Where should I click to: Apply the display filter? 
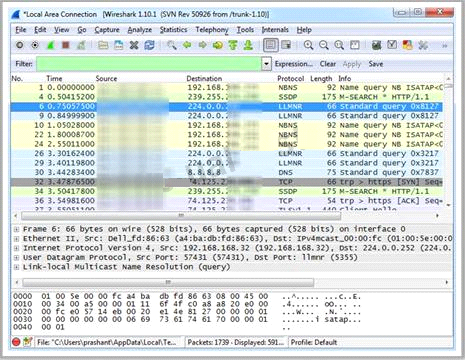(x=352, y=64)
